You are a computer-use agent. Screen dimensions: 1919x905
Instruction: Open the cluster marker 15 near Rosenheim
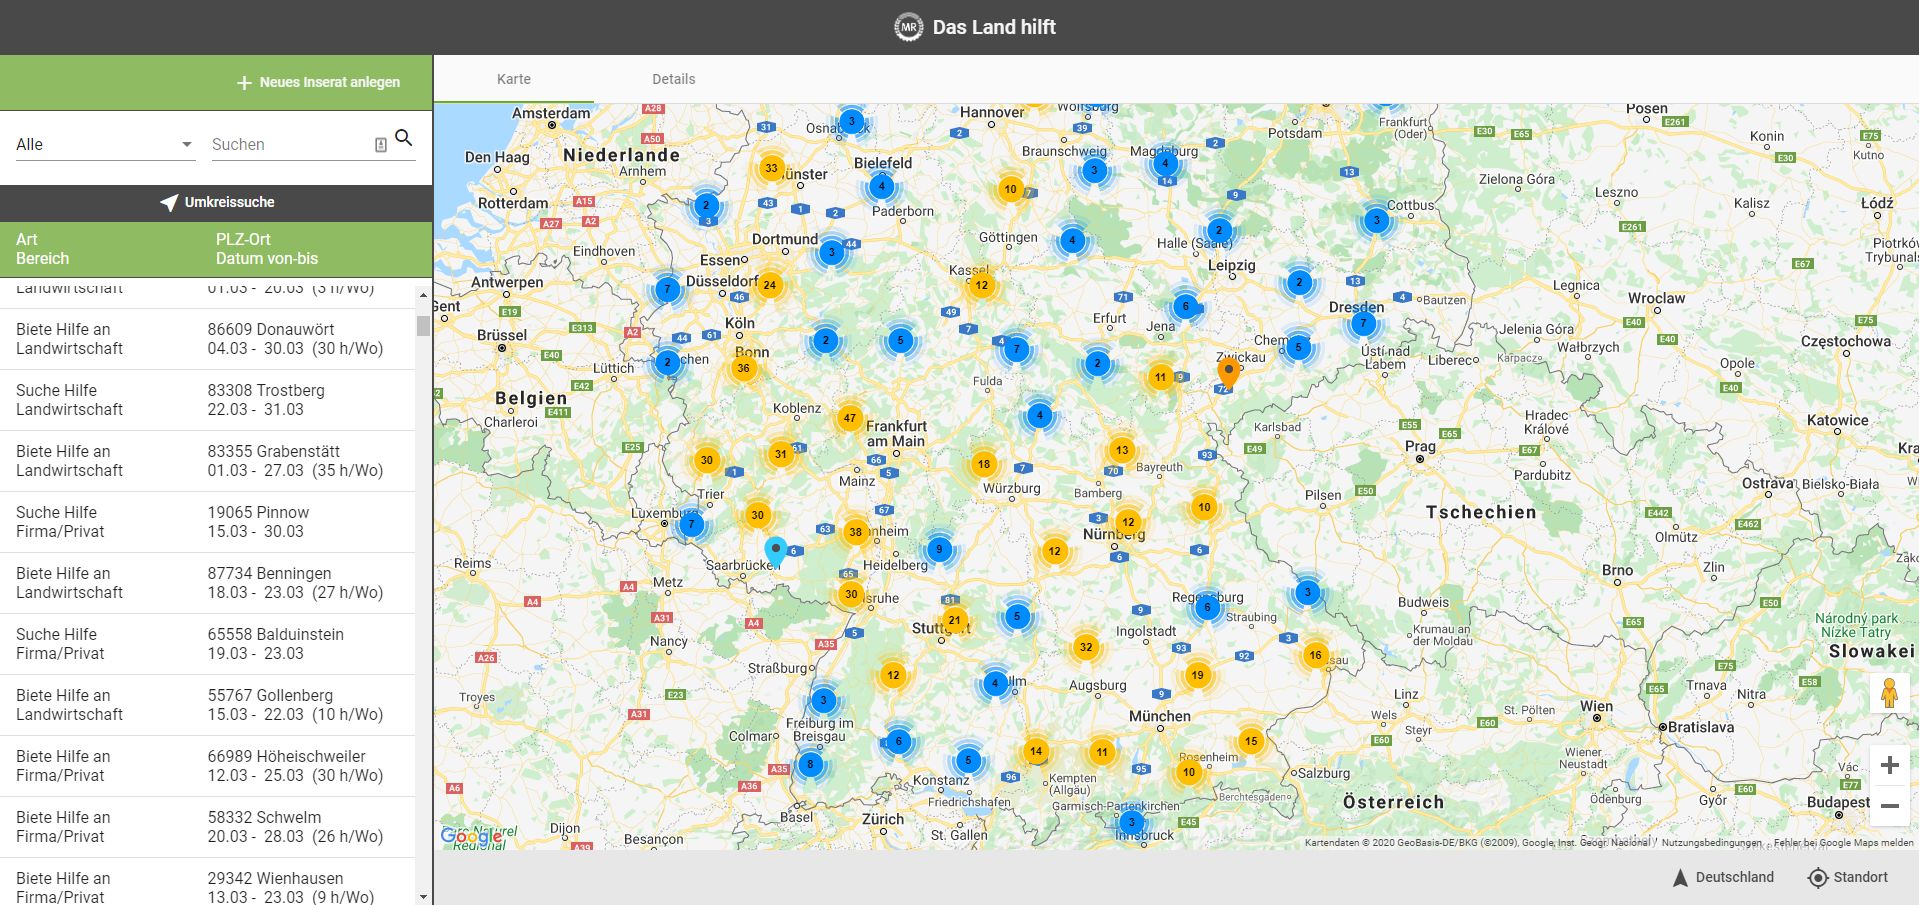[x=1251, y=741]
